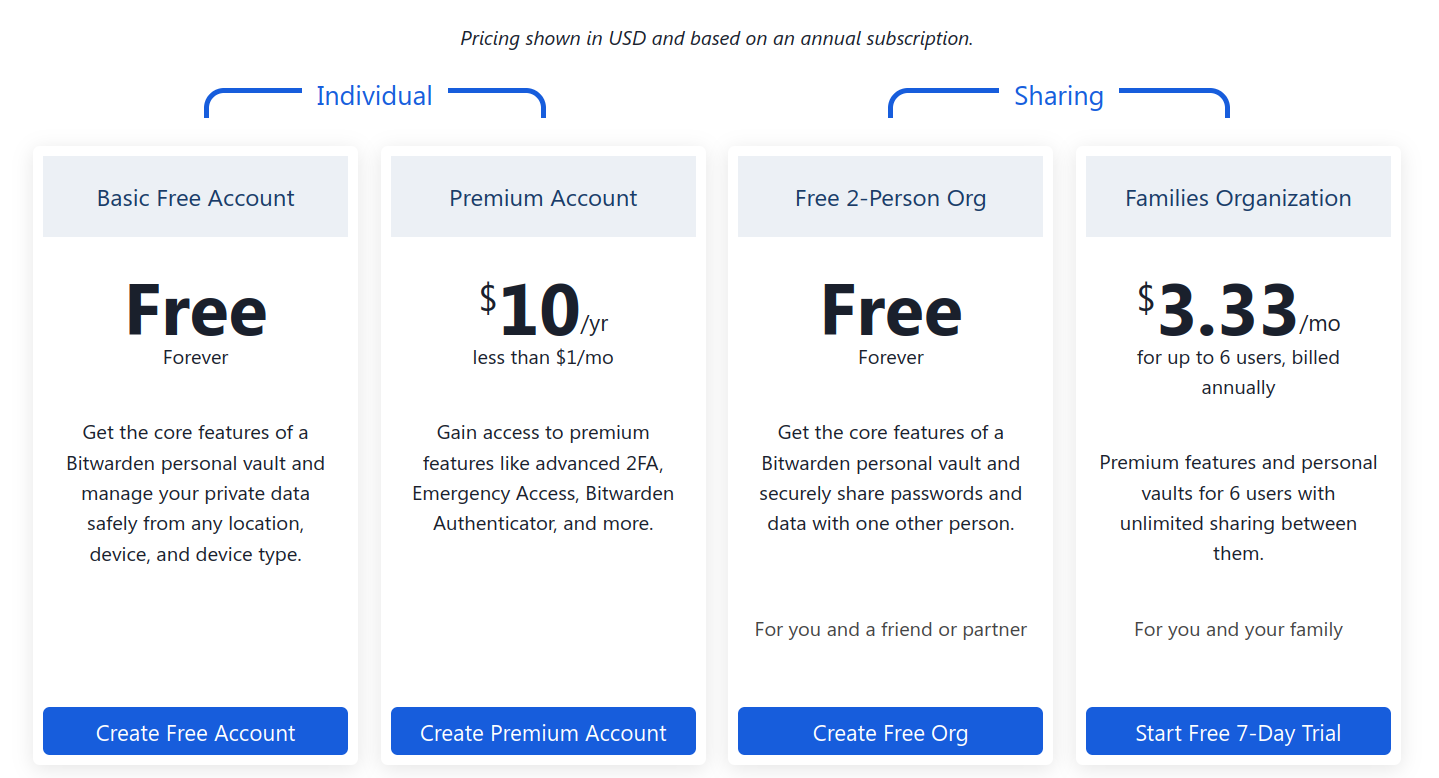Click the Individual group label
Image resolution: width=1439 pixels, height=778 pixels.
(x=374, y=96)
